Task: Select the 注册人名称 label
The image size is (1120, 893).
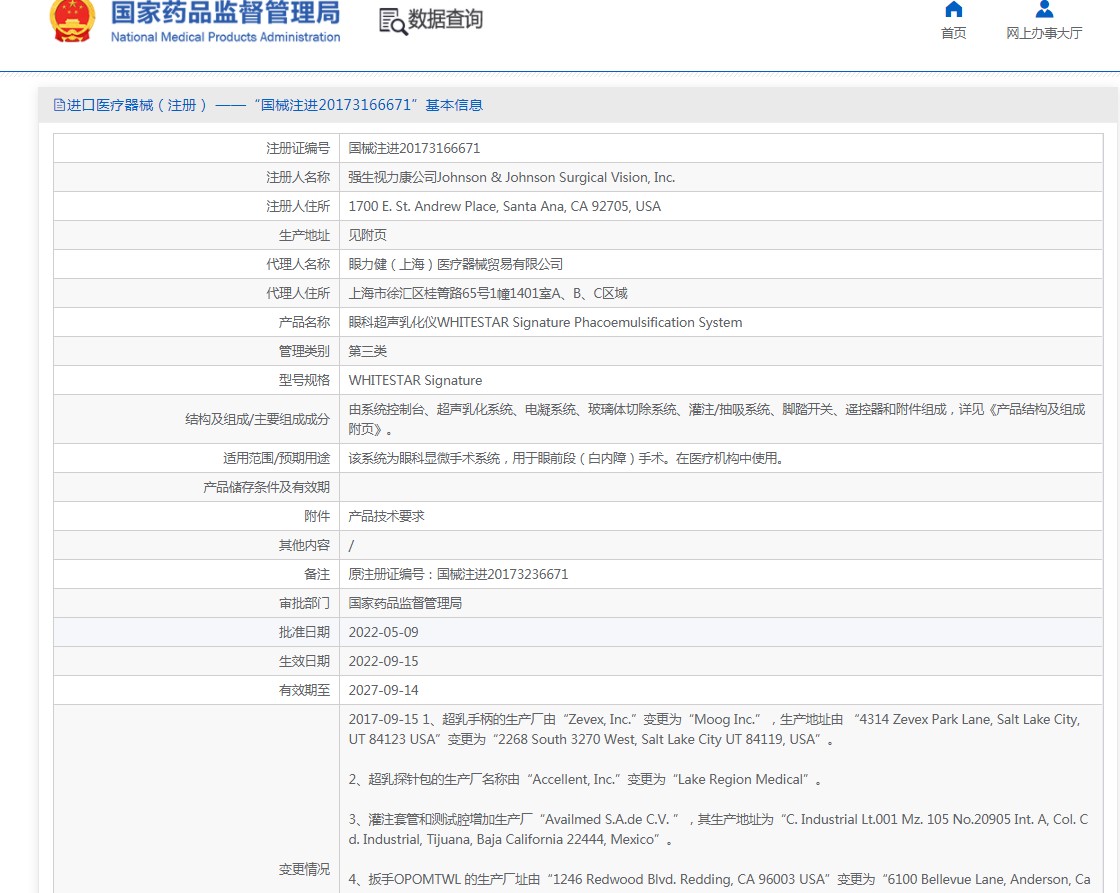Action: [x=298, y=177]
